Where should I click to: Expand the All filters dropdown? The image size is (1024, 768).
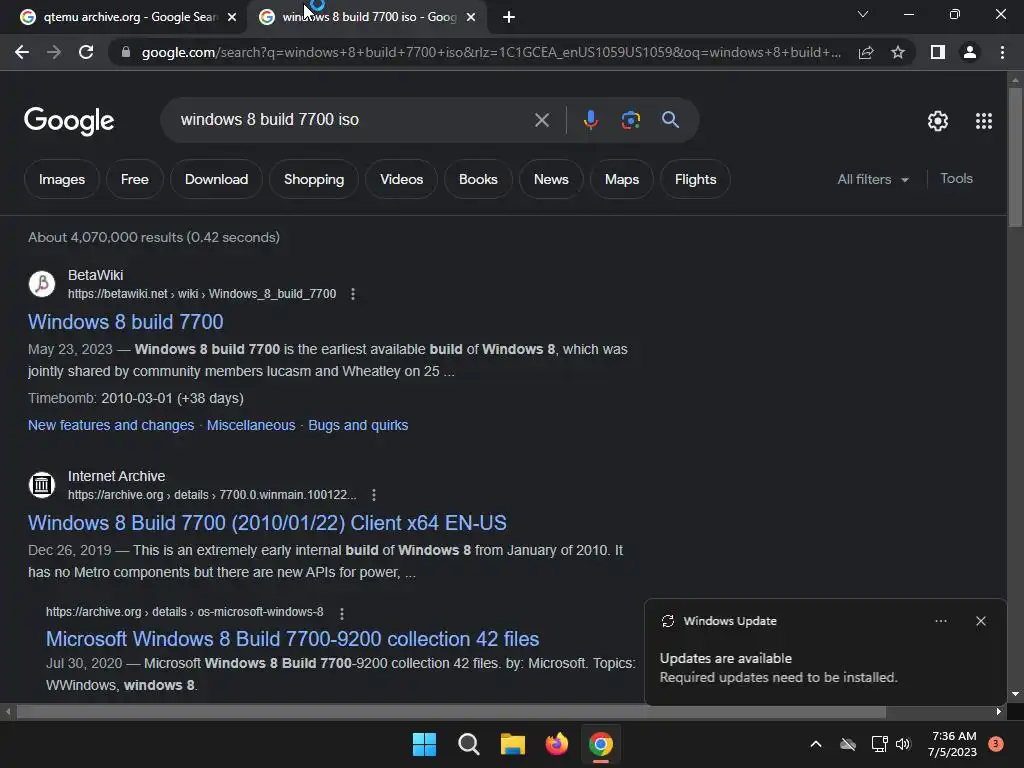pyautogui.click(x=873, y=180)
